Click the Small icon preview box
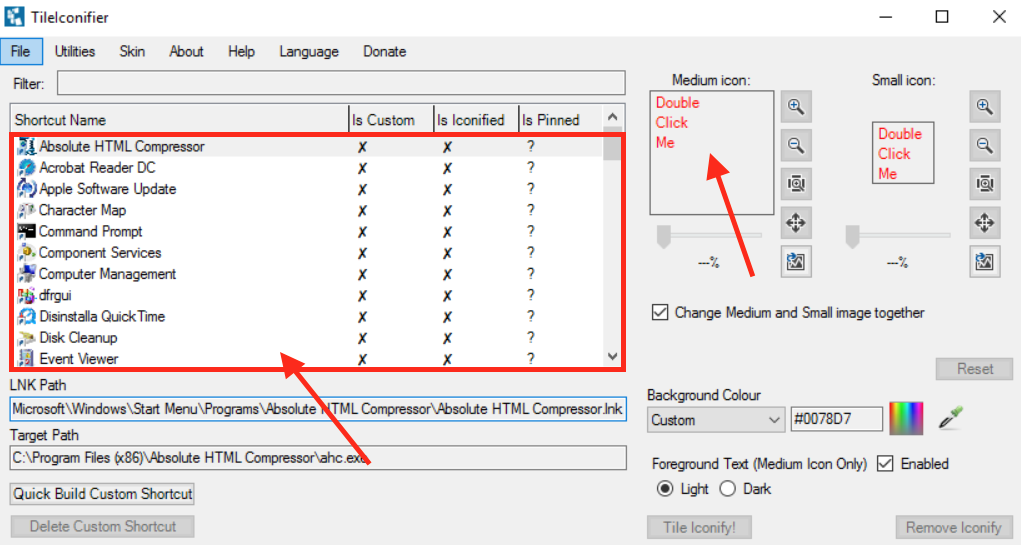Viewport: 1021px width, 545px height. coord(902,153)
